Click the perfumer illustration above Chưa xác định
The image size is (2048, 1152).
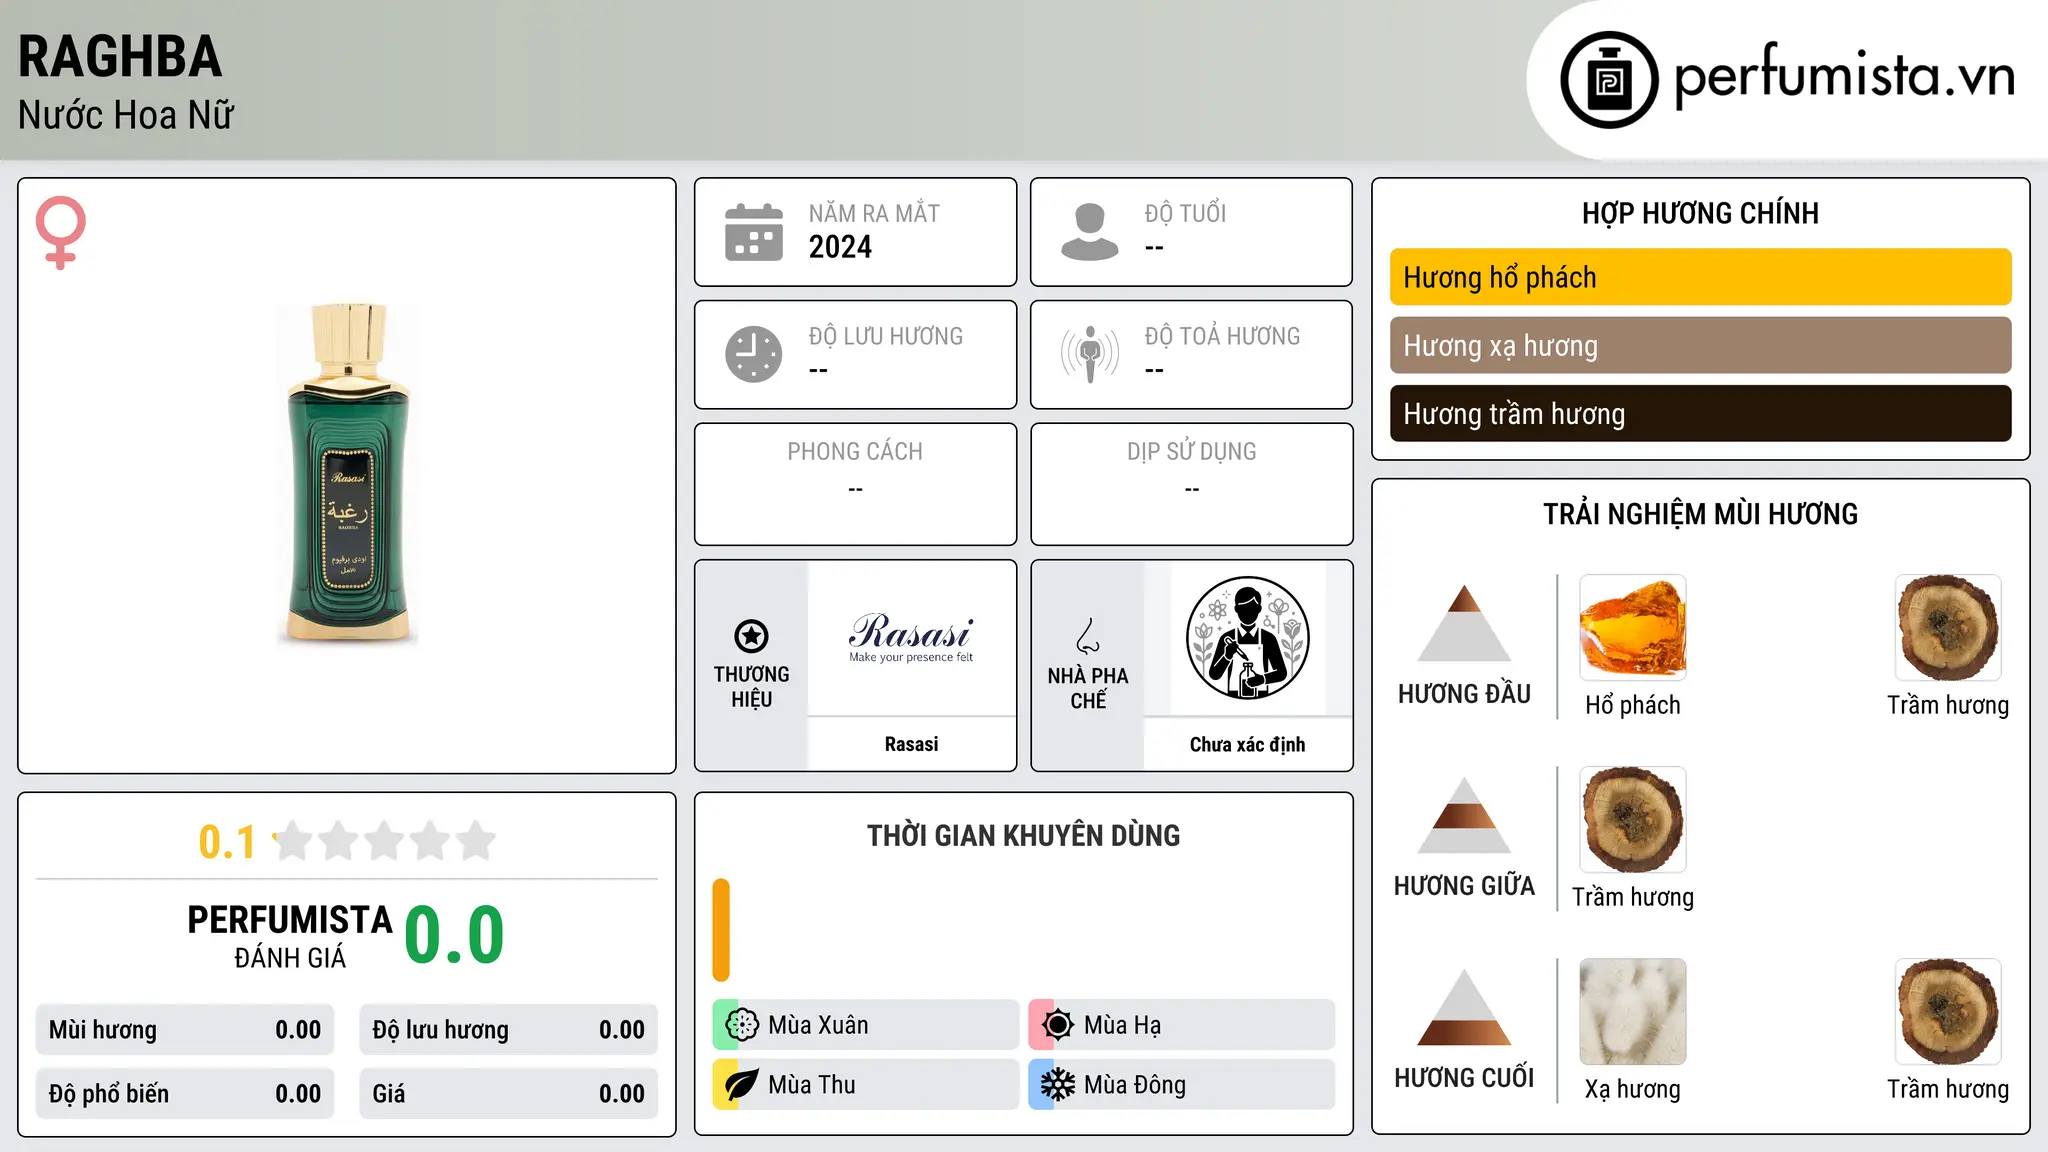(x=1247, y=638)
